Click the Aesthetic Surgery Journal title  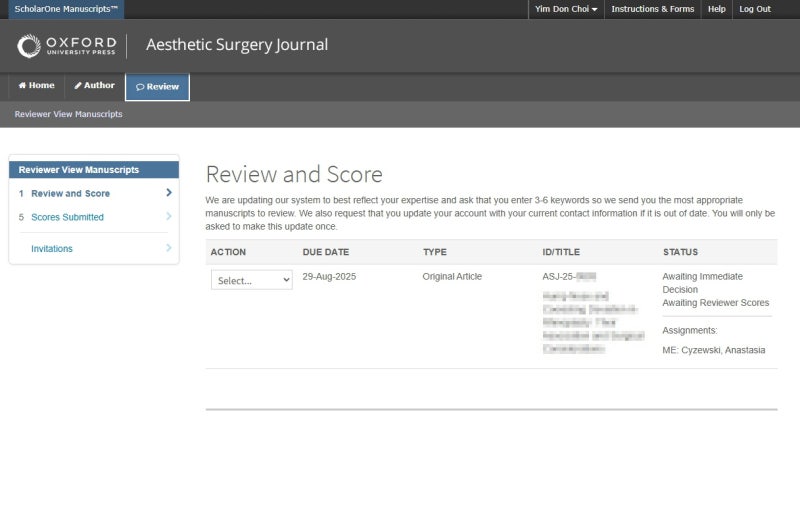tap(237, 45)
